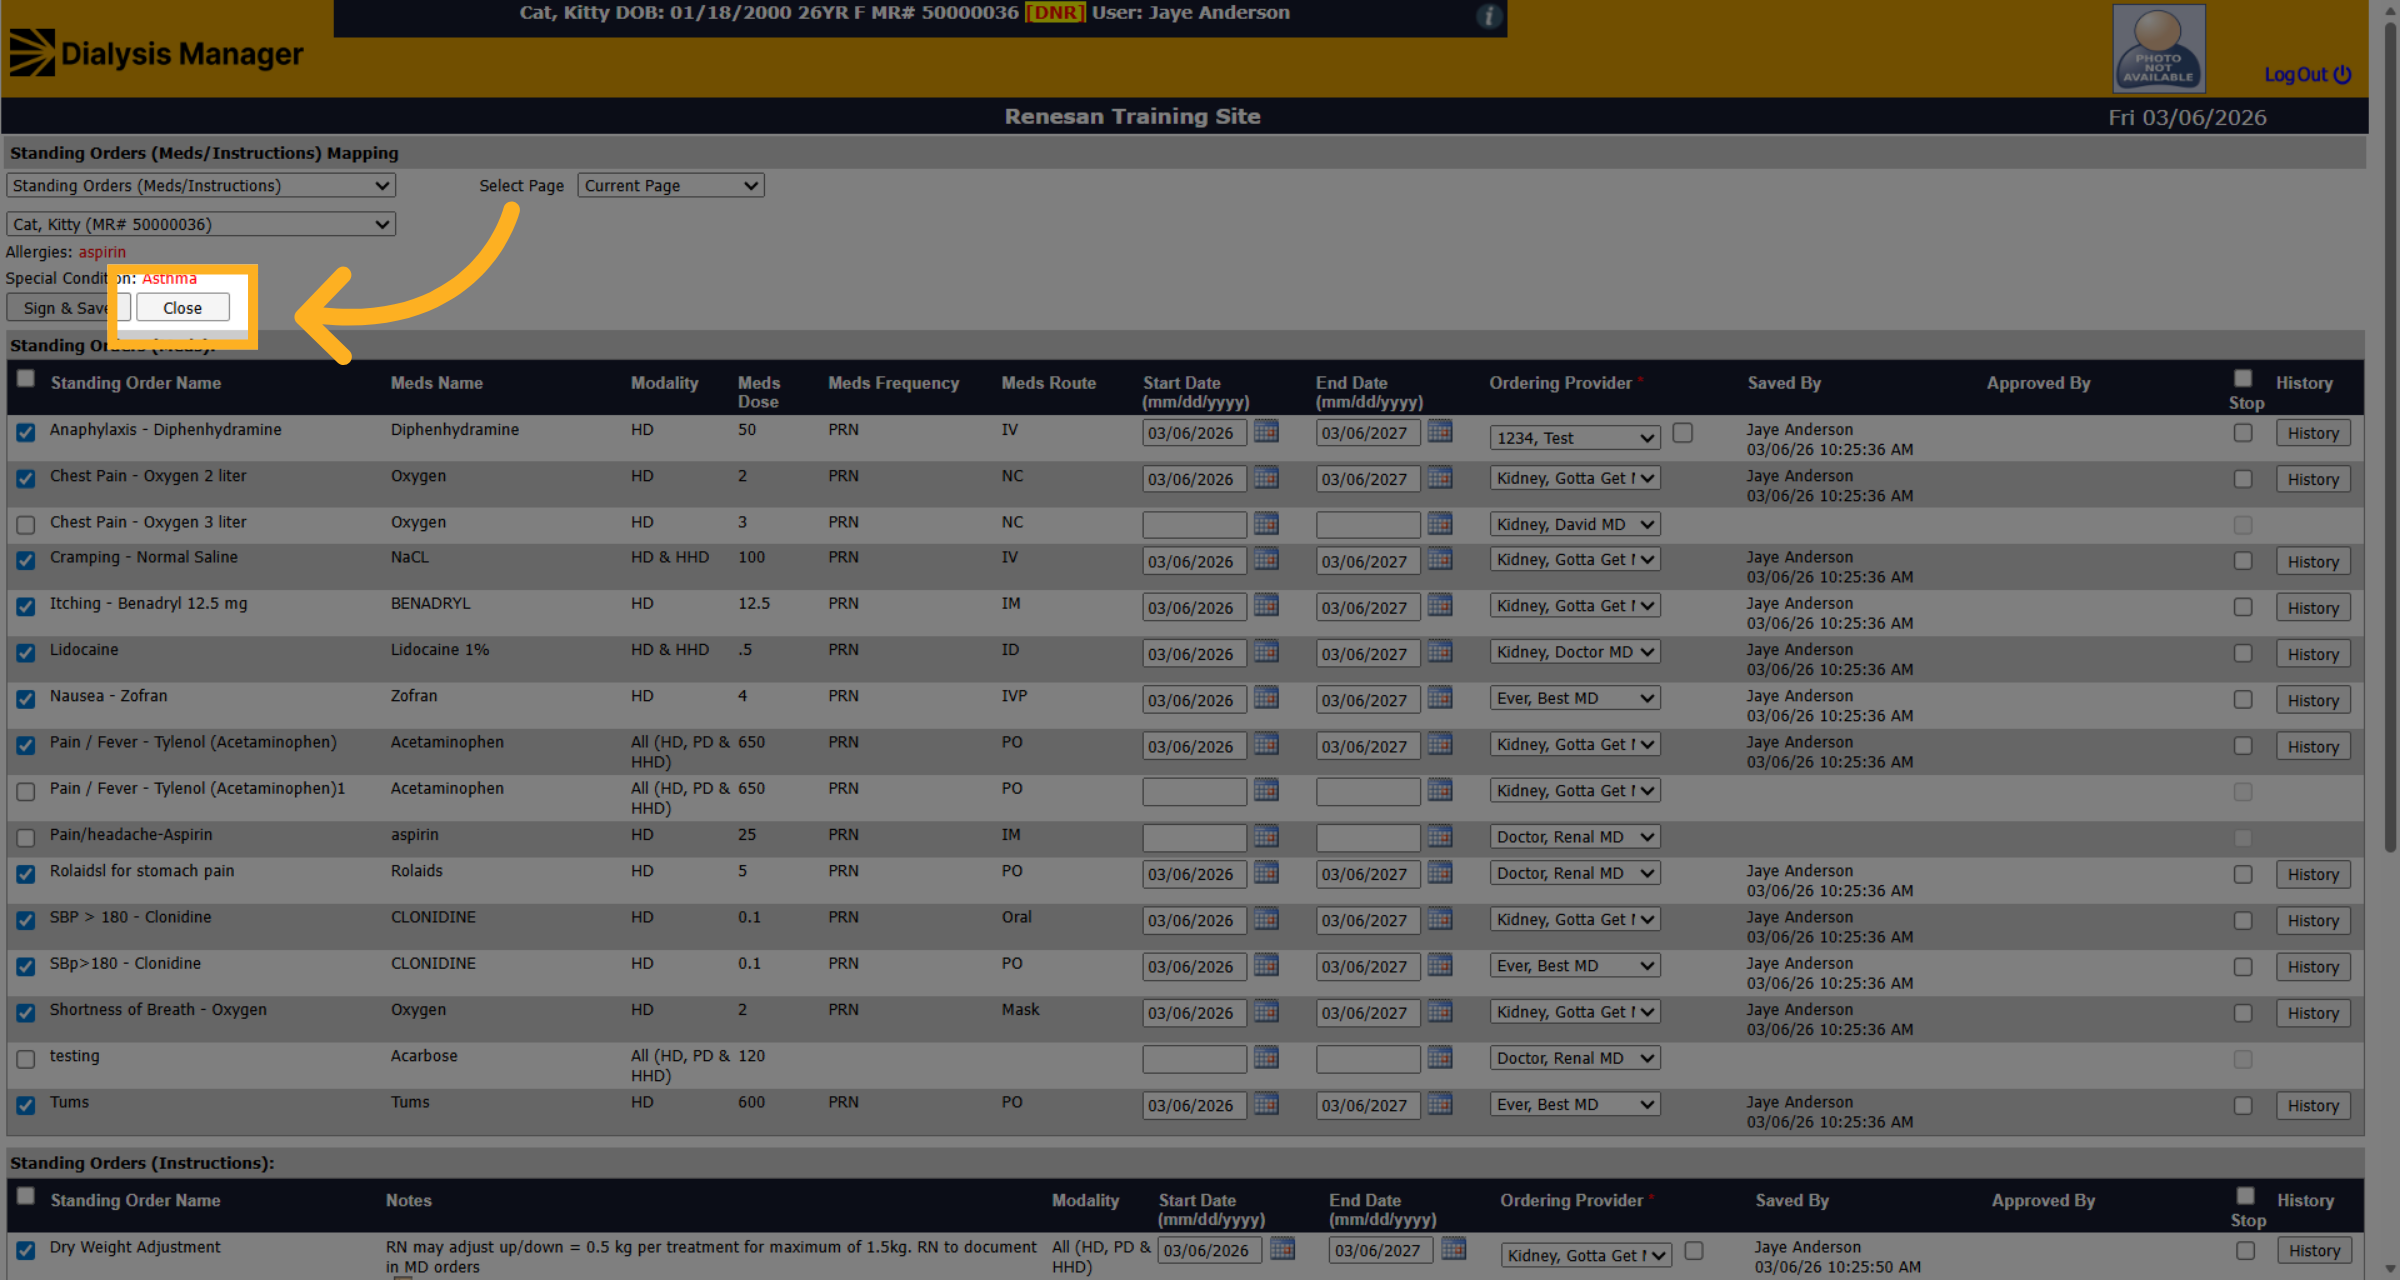Check the Chest Pain - Oxygen 3 liter order
Image resolution: width=2400 pixels, height=1280 pixels.
pos(26,524)
